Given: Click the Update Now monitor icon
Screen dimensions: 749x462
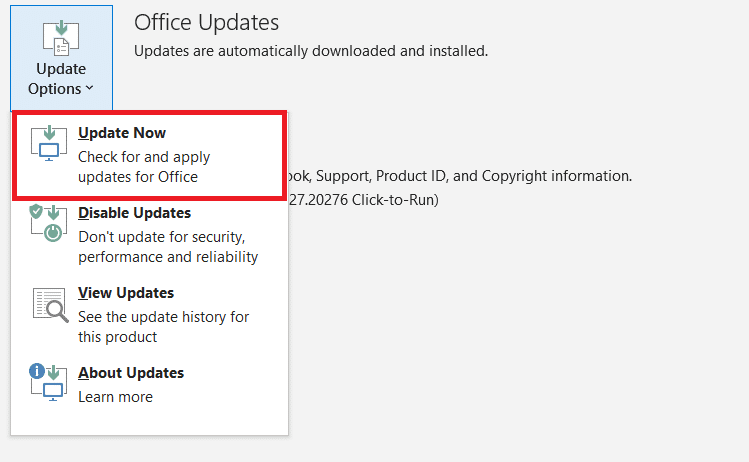Looking at the screenshot, I should click(48, 145).
